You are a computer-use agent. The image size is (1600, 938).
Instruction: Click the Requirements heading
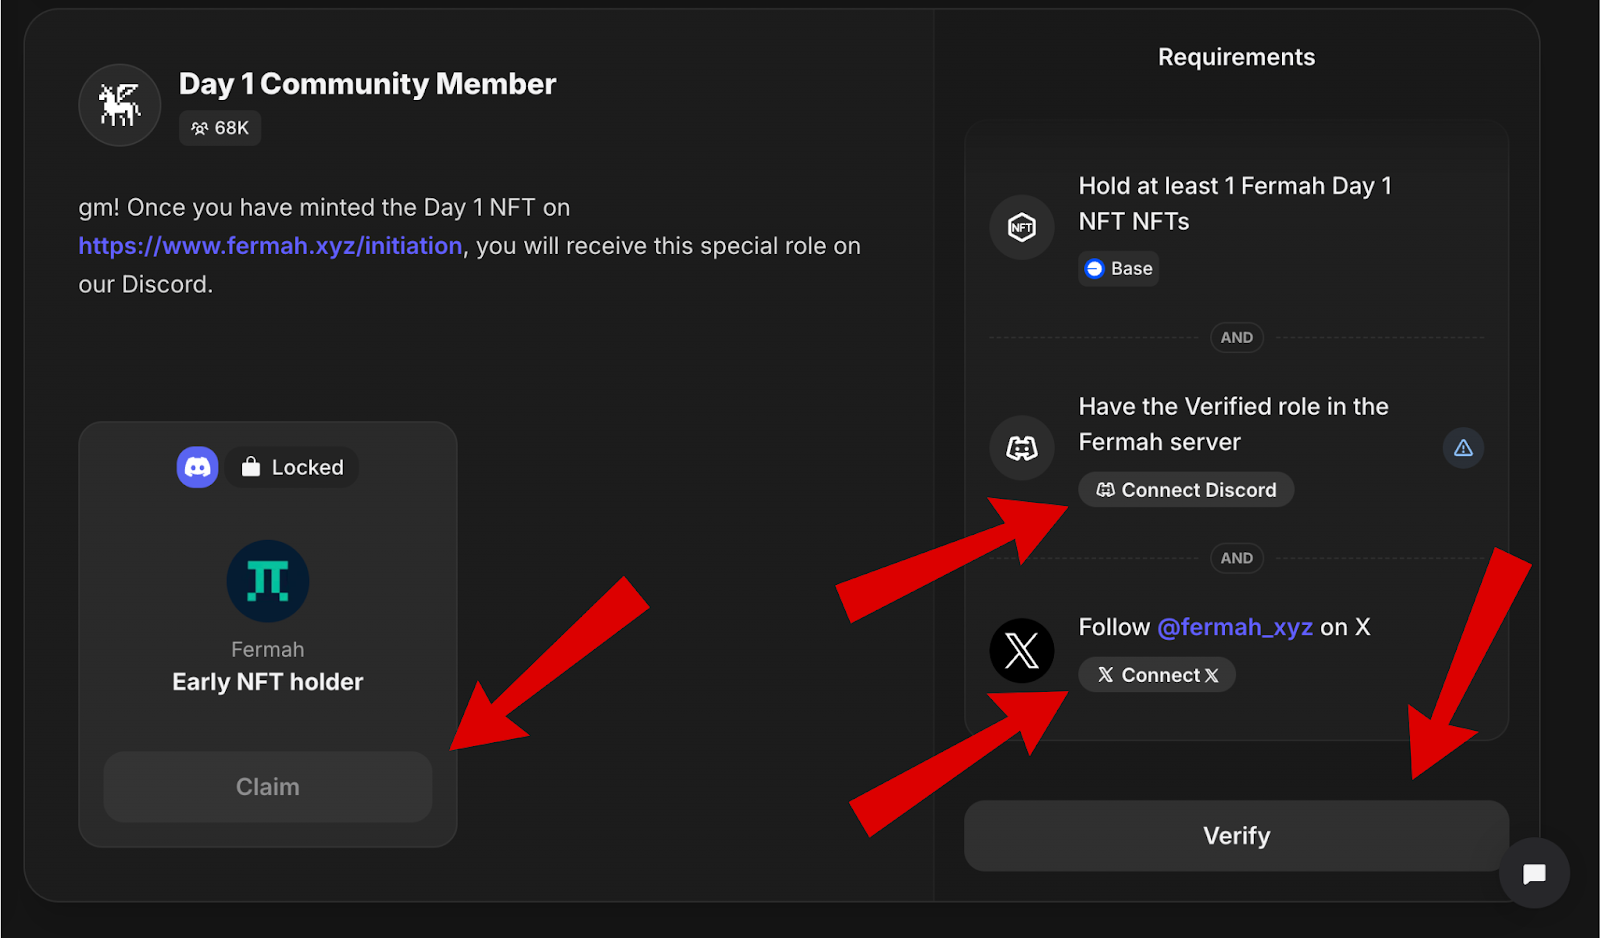point(1236,57)
